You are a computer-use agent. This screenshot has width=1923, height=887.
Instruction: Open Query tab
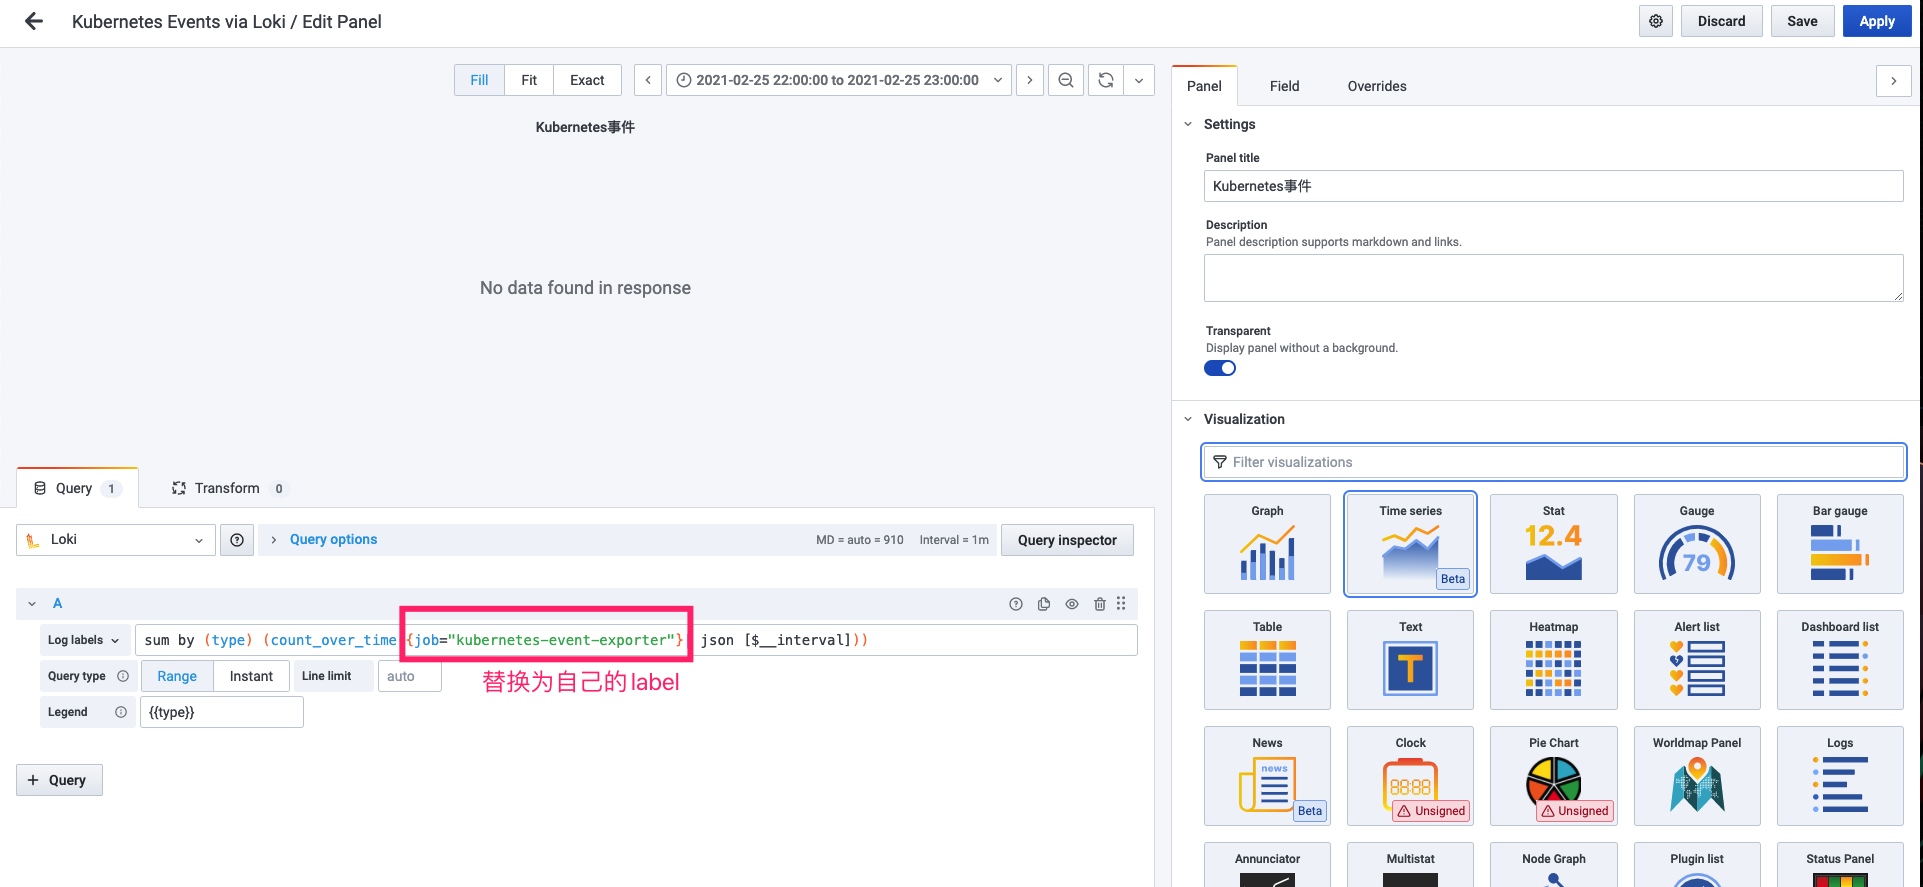(77, 488)
